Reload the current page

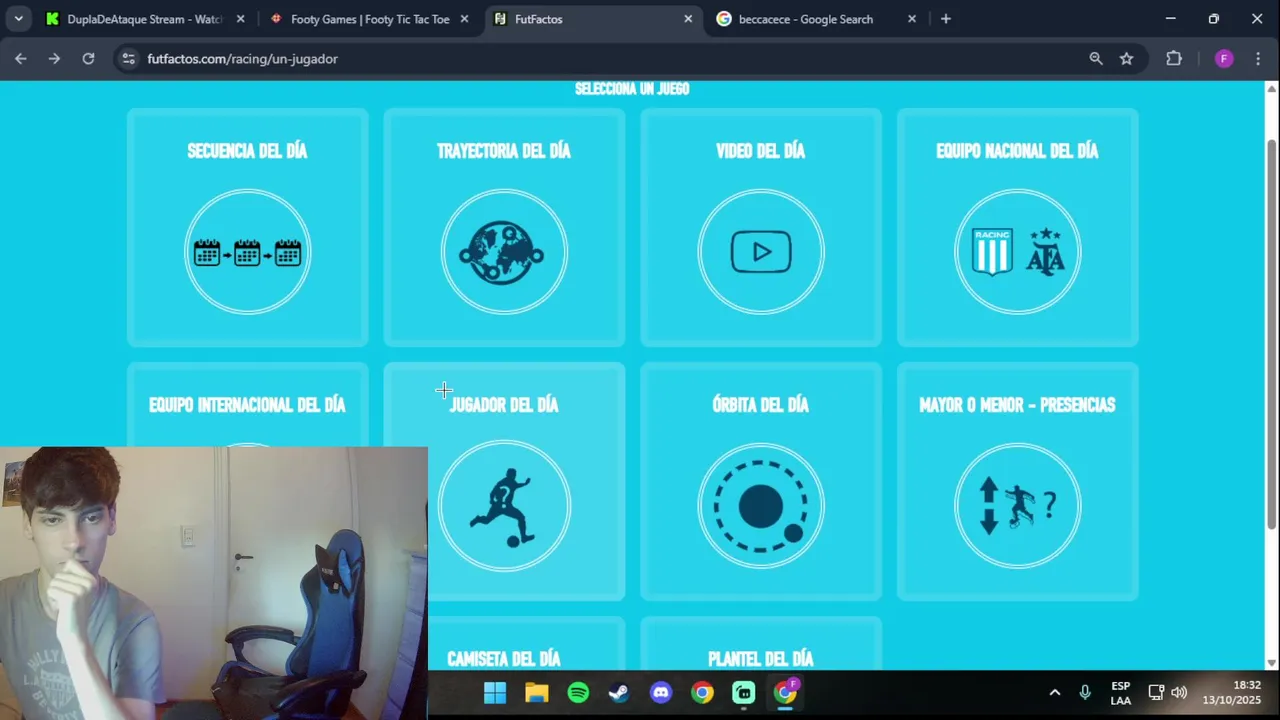coord(88,59)
